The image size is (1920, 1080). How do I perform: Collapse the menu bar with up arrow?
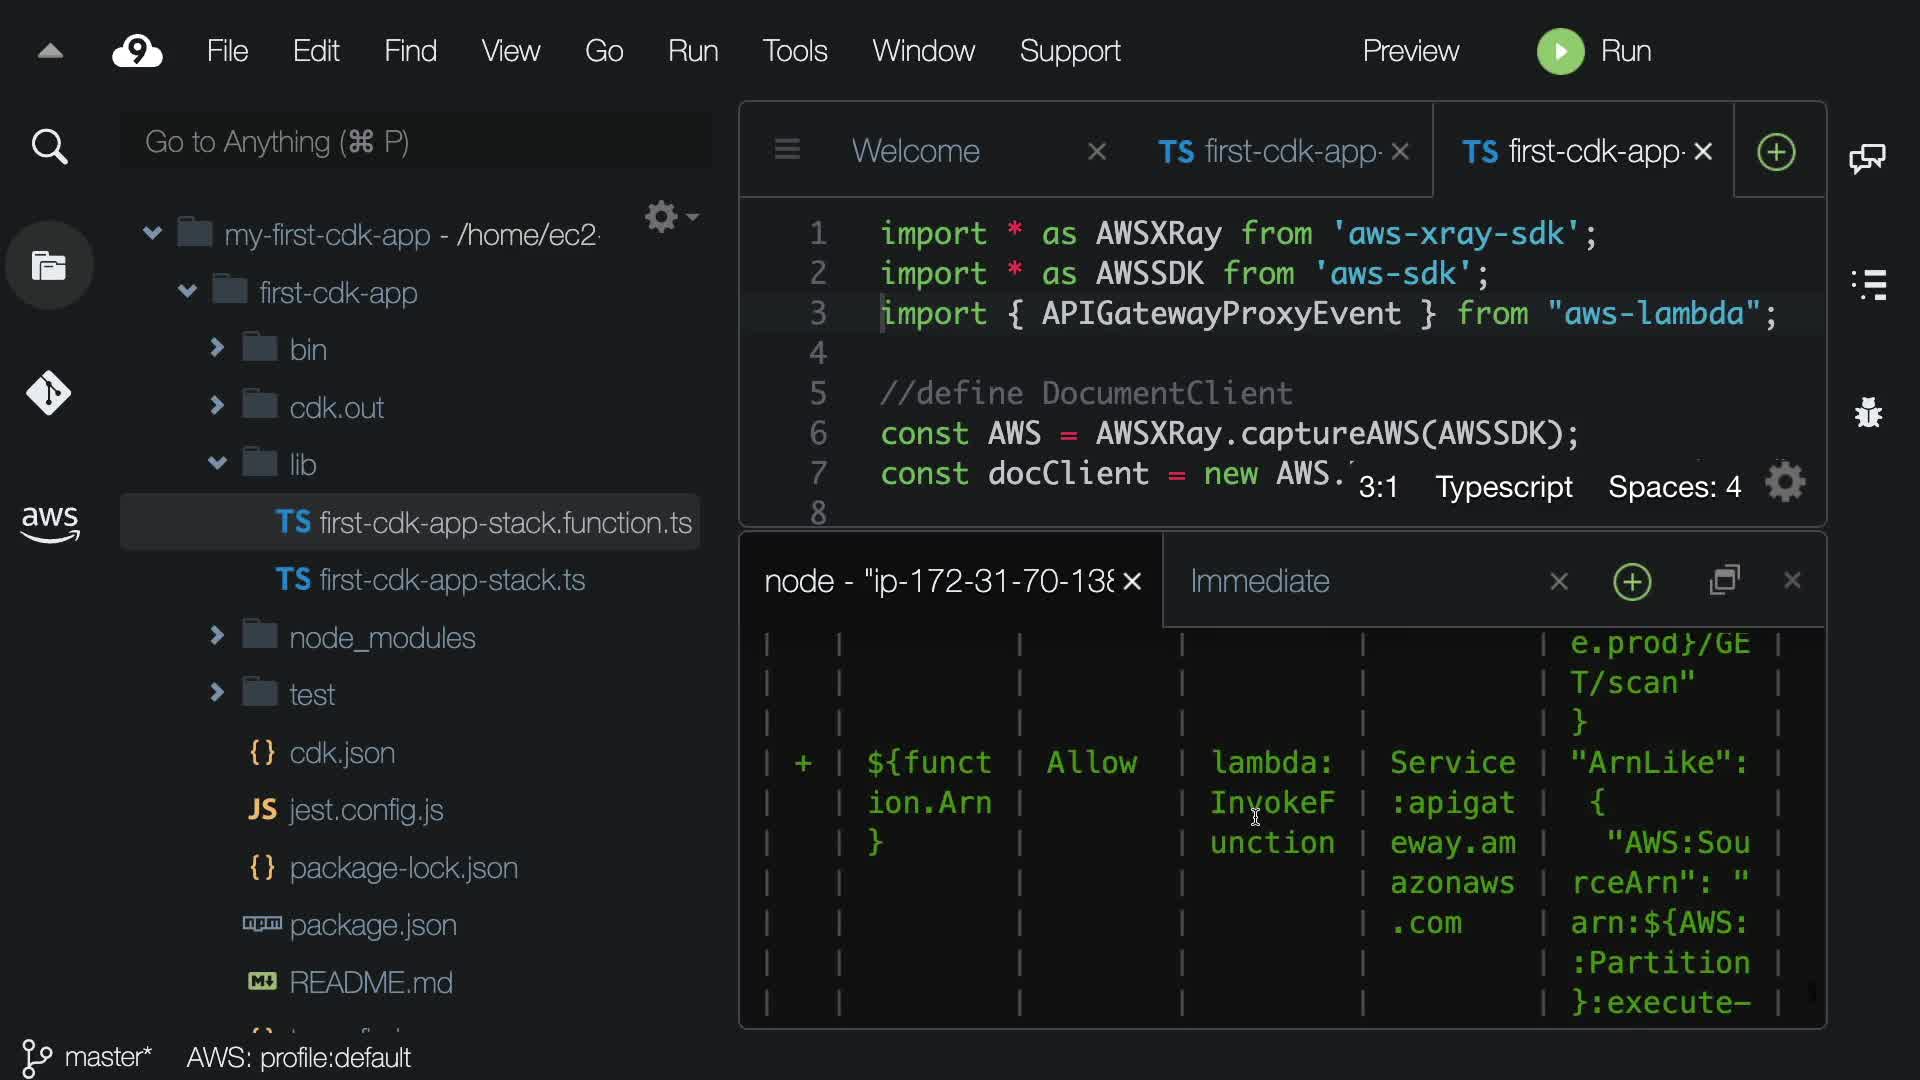coord(50,51)
